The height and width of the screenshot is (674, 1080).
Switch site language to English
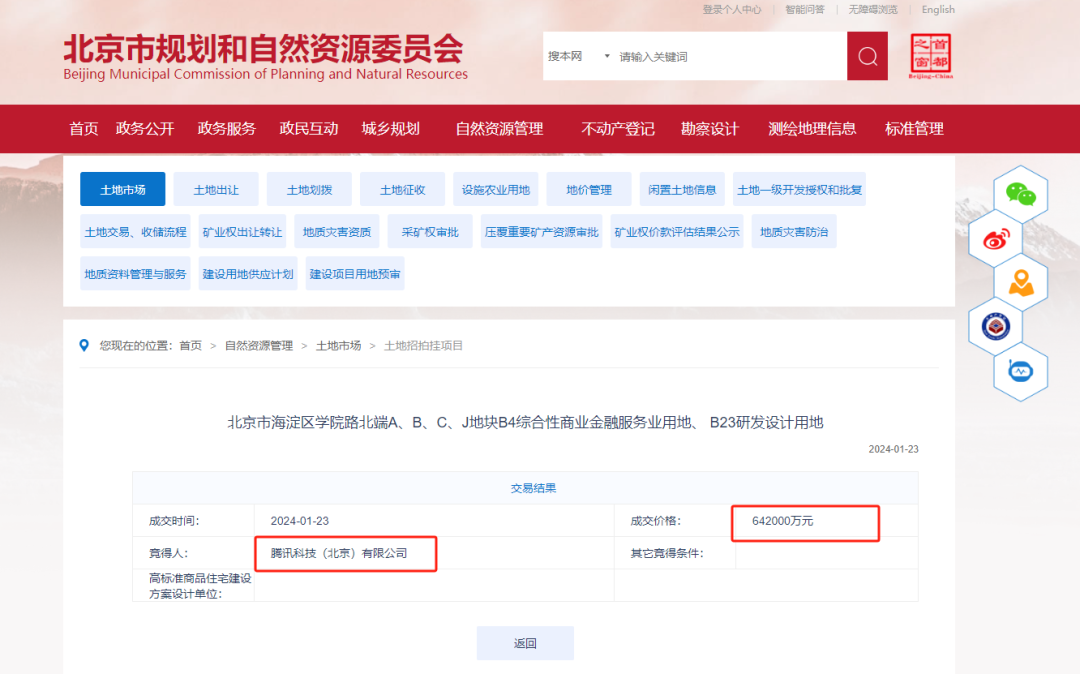(x=938, y=9)
